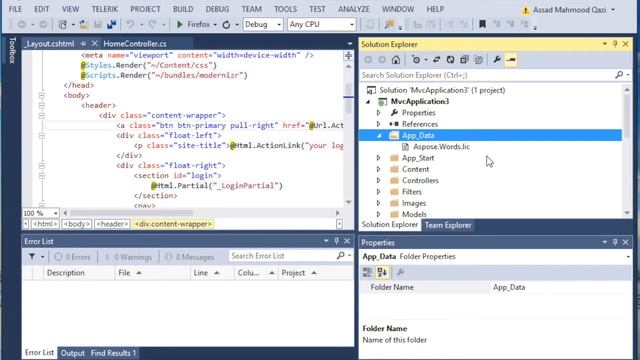Click the <div.content-wrapper> breadcrumb
The width and height of the screenshot is (640, 360).
pyautogui.click(x=173, y=224)
